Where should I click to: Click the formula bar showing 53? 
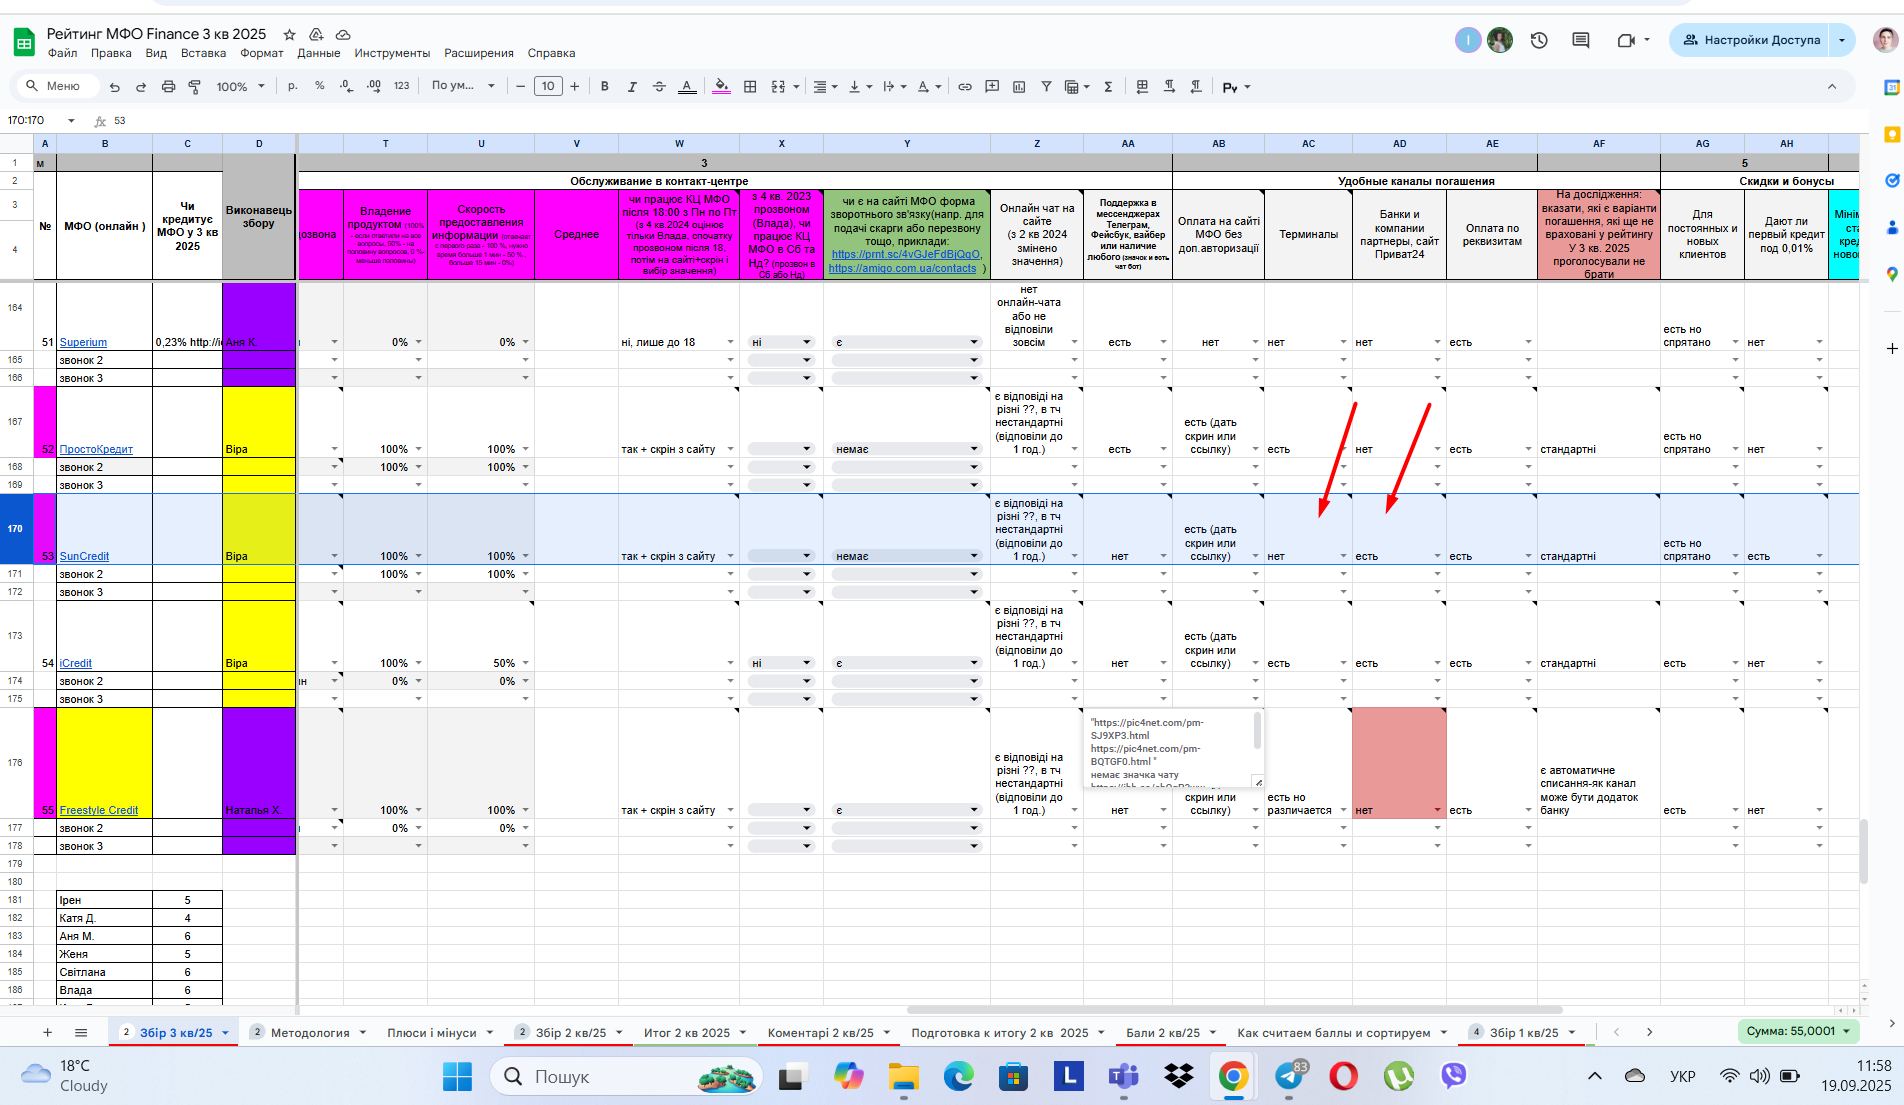[x=980, y=121]
